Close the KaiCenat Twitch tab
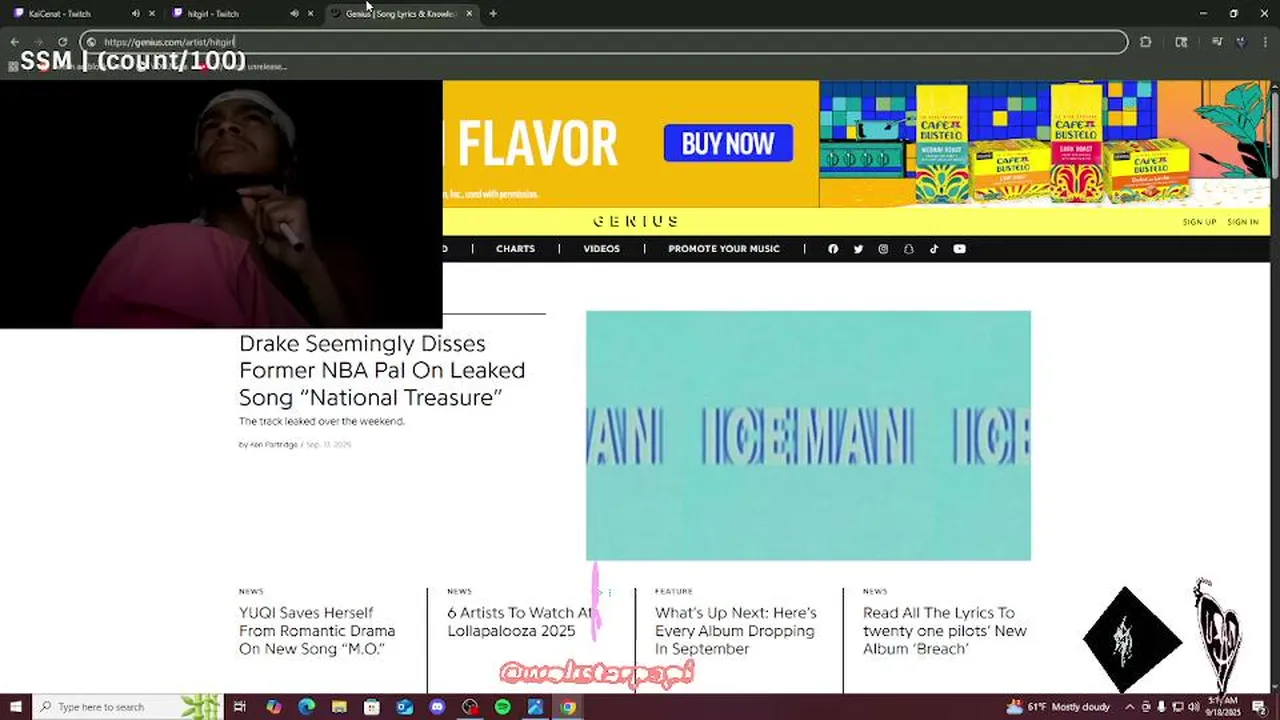 tap(152, 14)
